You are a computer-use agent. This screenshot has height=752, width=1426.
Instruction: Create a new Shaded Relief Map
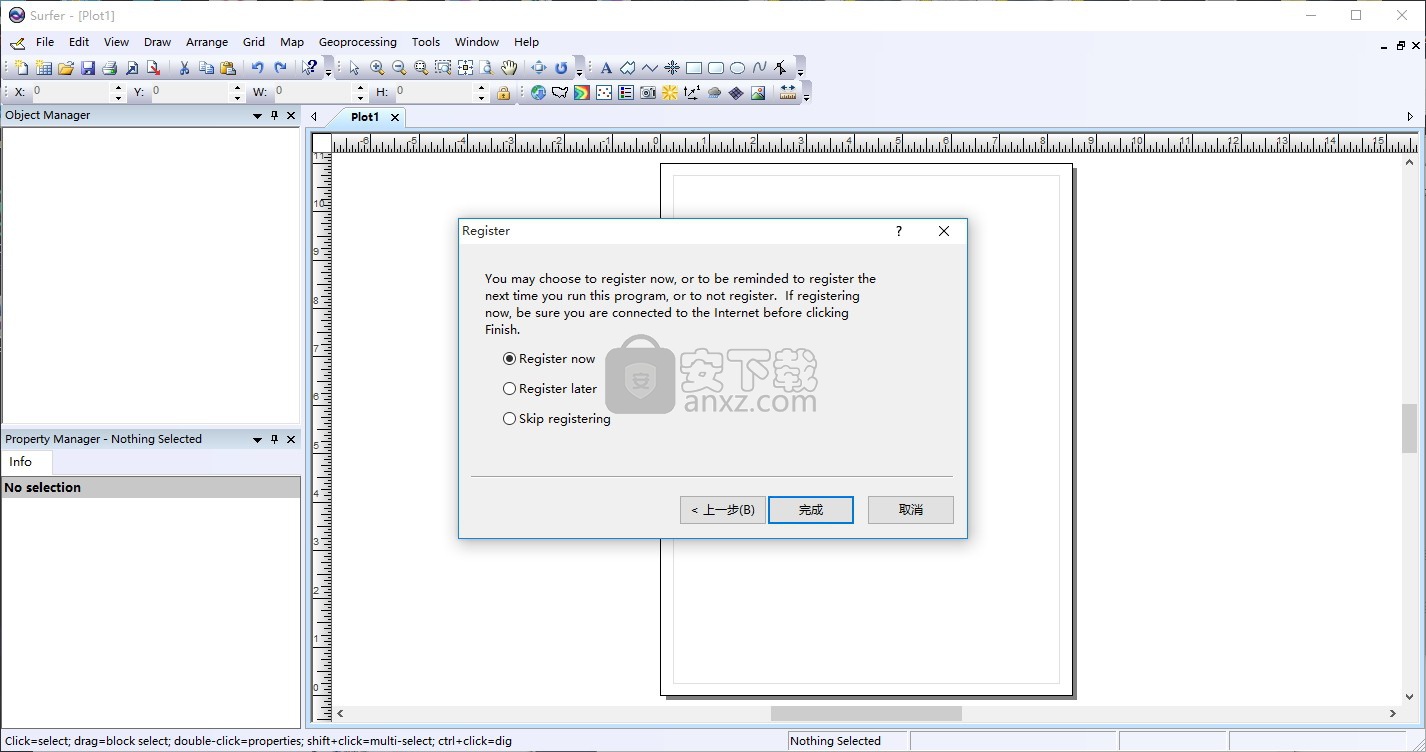tap(670, 93)
